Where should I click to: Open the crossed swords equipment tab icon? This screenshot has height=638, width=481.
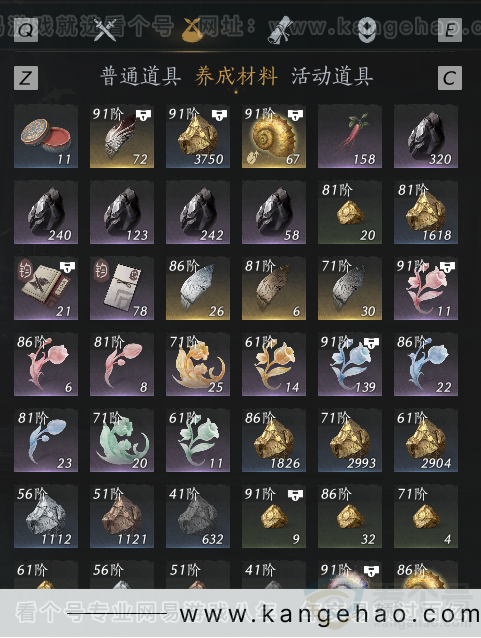coord(105,30)
